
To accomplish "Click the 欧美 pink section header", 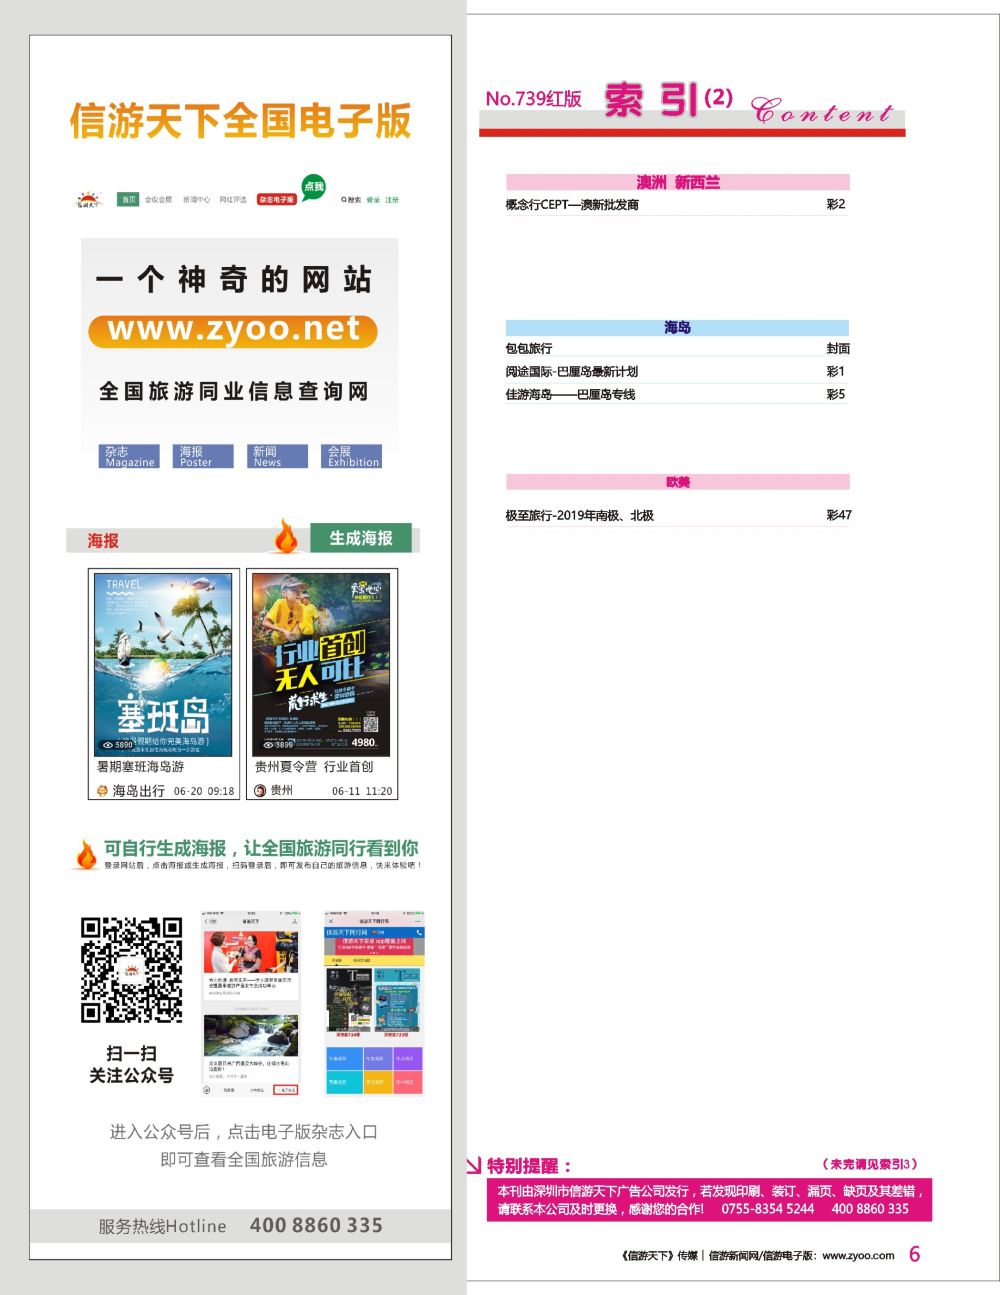I will coord(677,482).
